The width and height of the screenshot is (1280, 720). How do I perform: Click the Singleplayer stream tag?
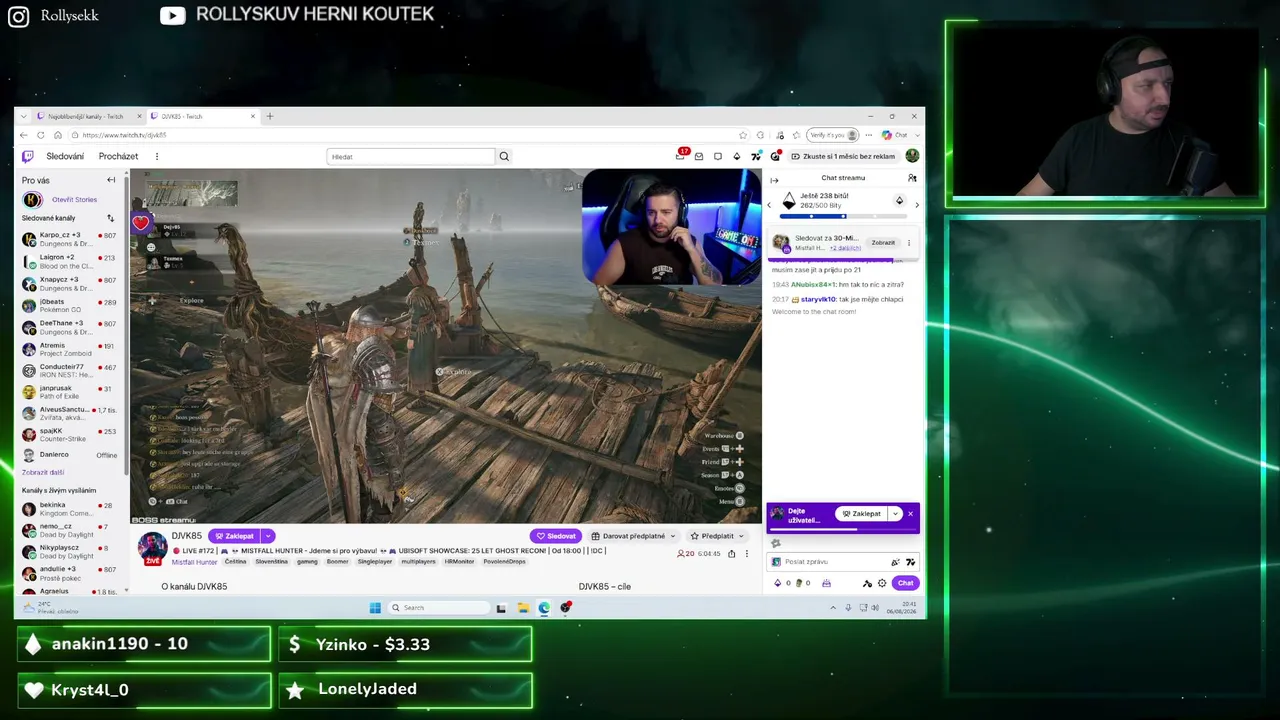pyautogui.click(x=375, y=562)
